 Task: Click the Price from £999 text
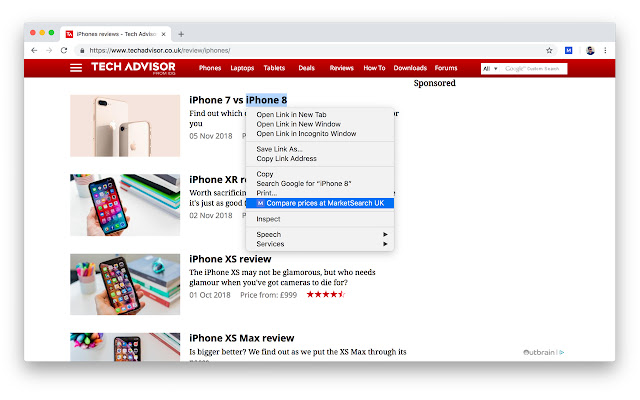269,295
